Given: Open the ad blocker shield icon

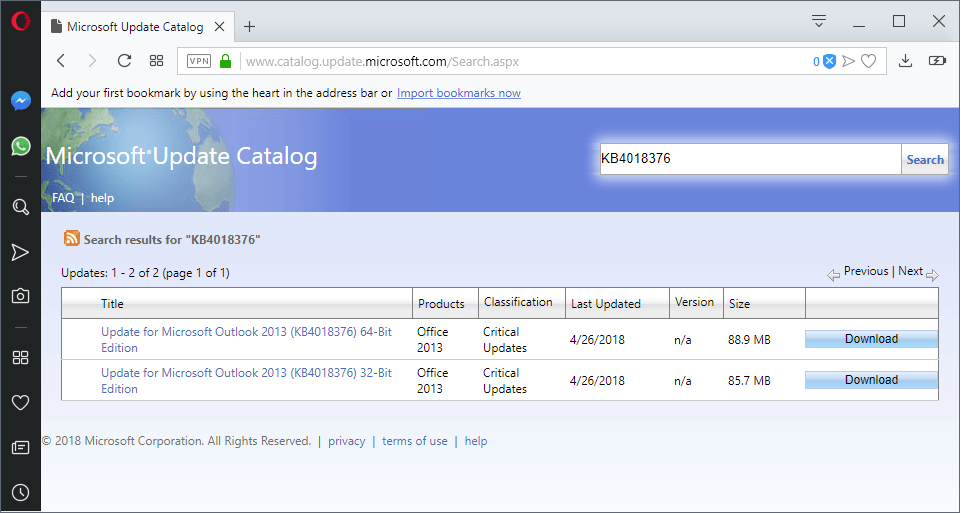Looking at the screenshot, I should pyautogui.click(x=830, y=61).
